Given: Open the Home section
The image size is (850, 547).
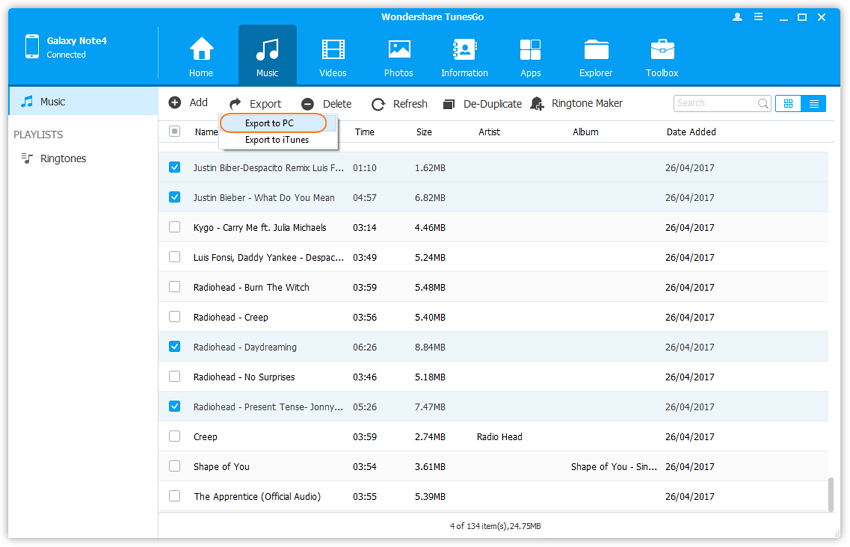Looking at the screenshot, I should (x=201, y=56).
